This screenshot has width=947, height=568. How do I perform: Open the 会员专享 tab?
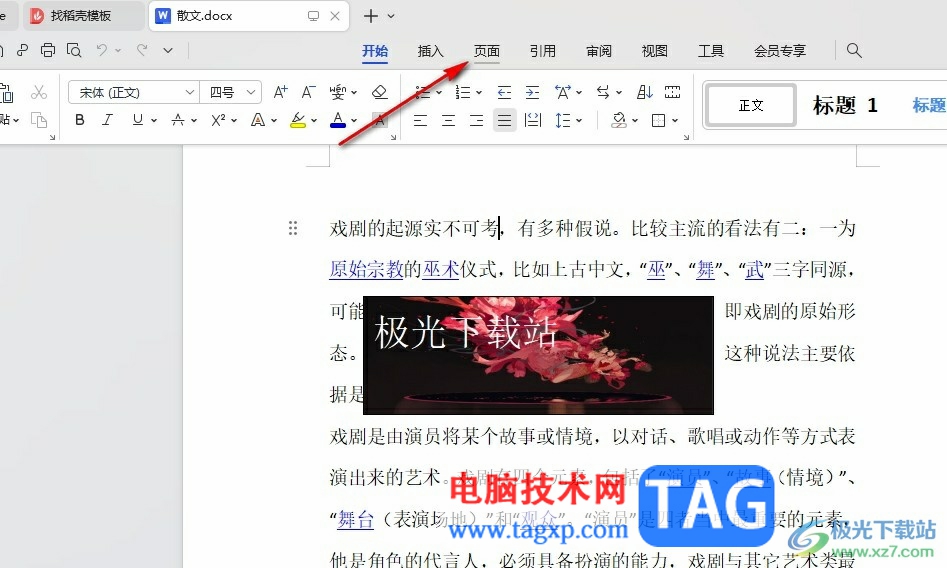click(x=780, y=51)
